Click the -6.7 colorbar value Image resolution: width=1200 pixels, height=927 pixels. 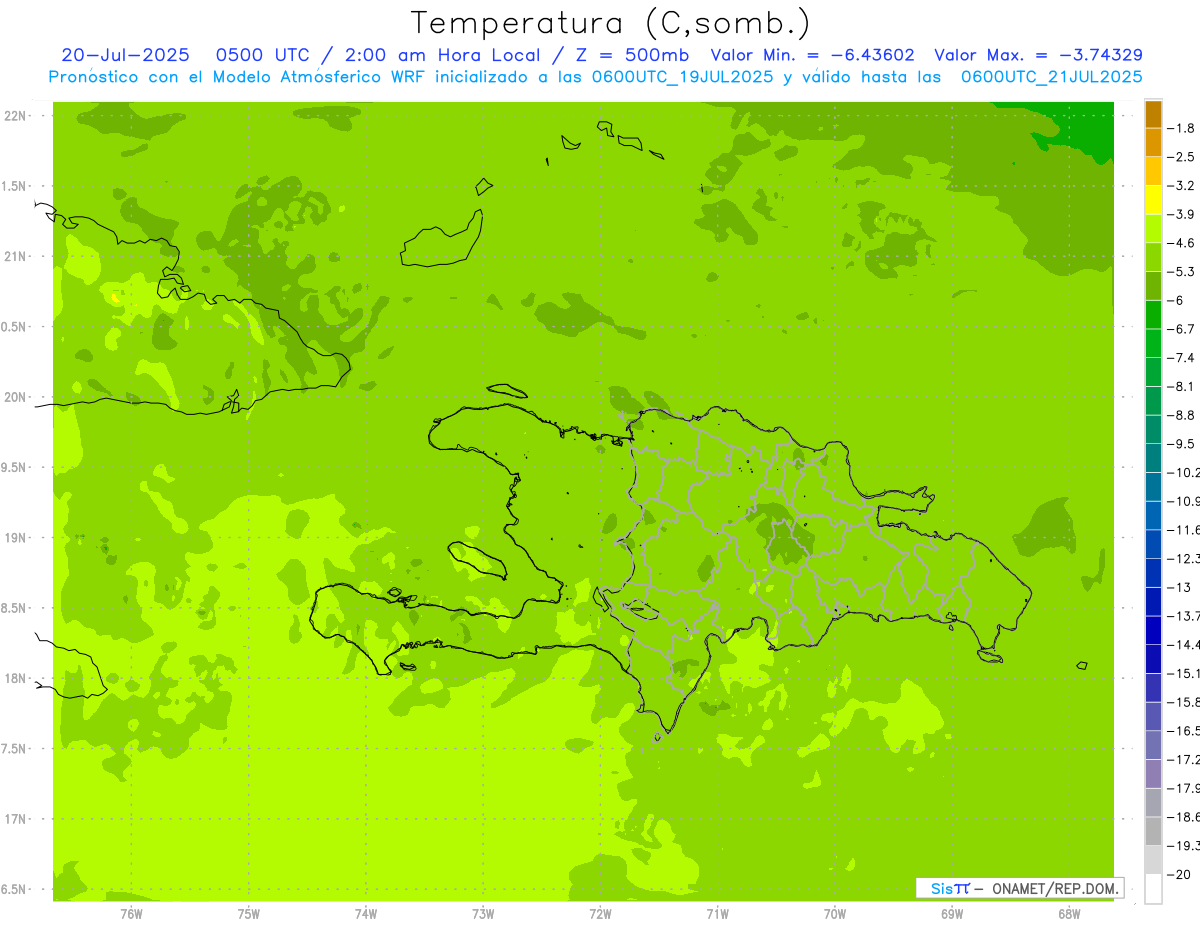pyautogui.click(x=1183, y=329)
